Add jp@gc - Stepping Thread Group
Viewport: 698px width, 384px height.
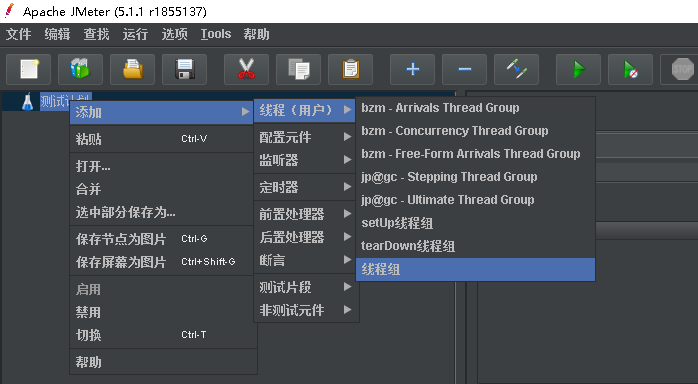pos(475,177)
